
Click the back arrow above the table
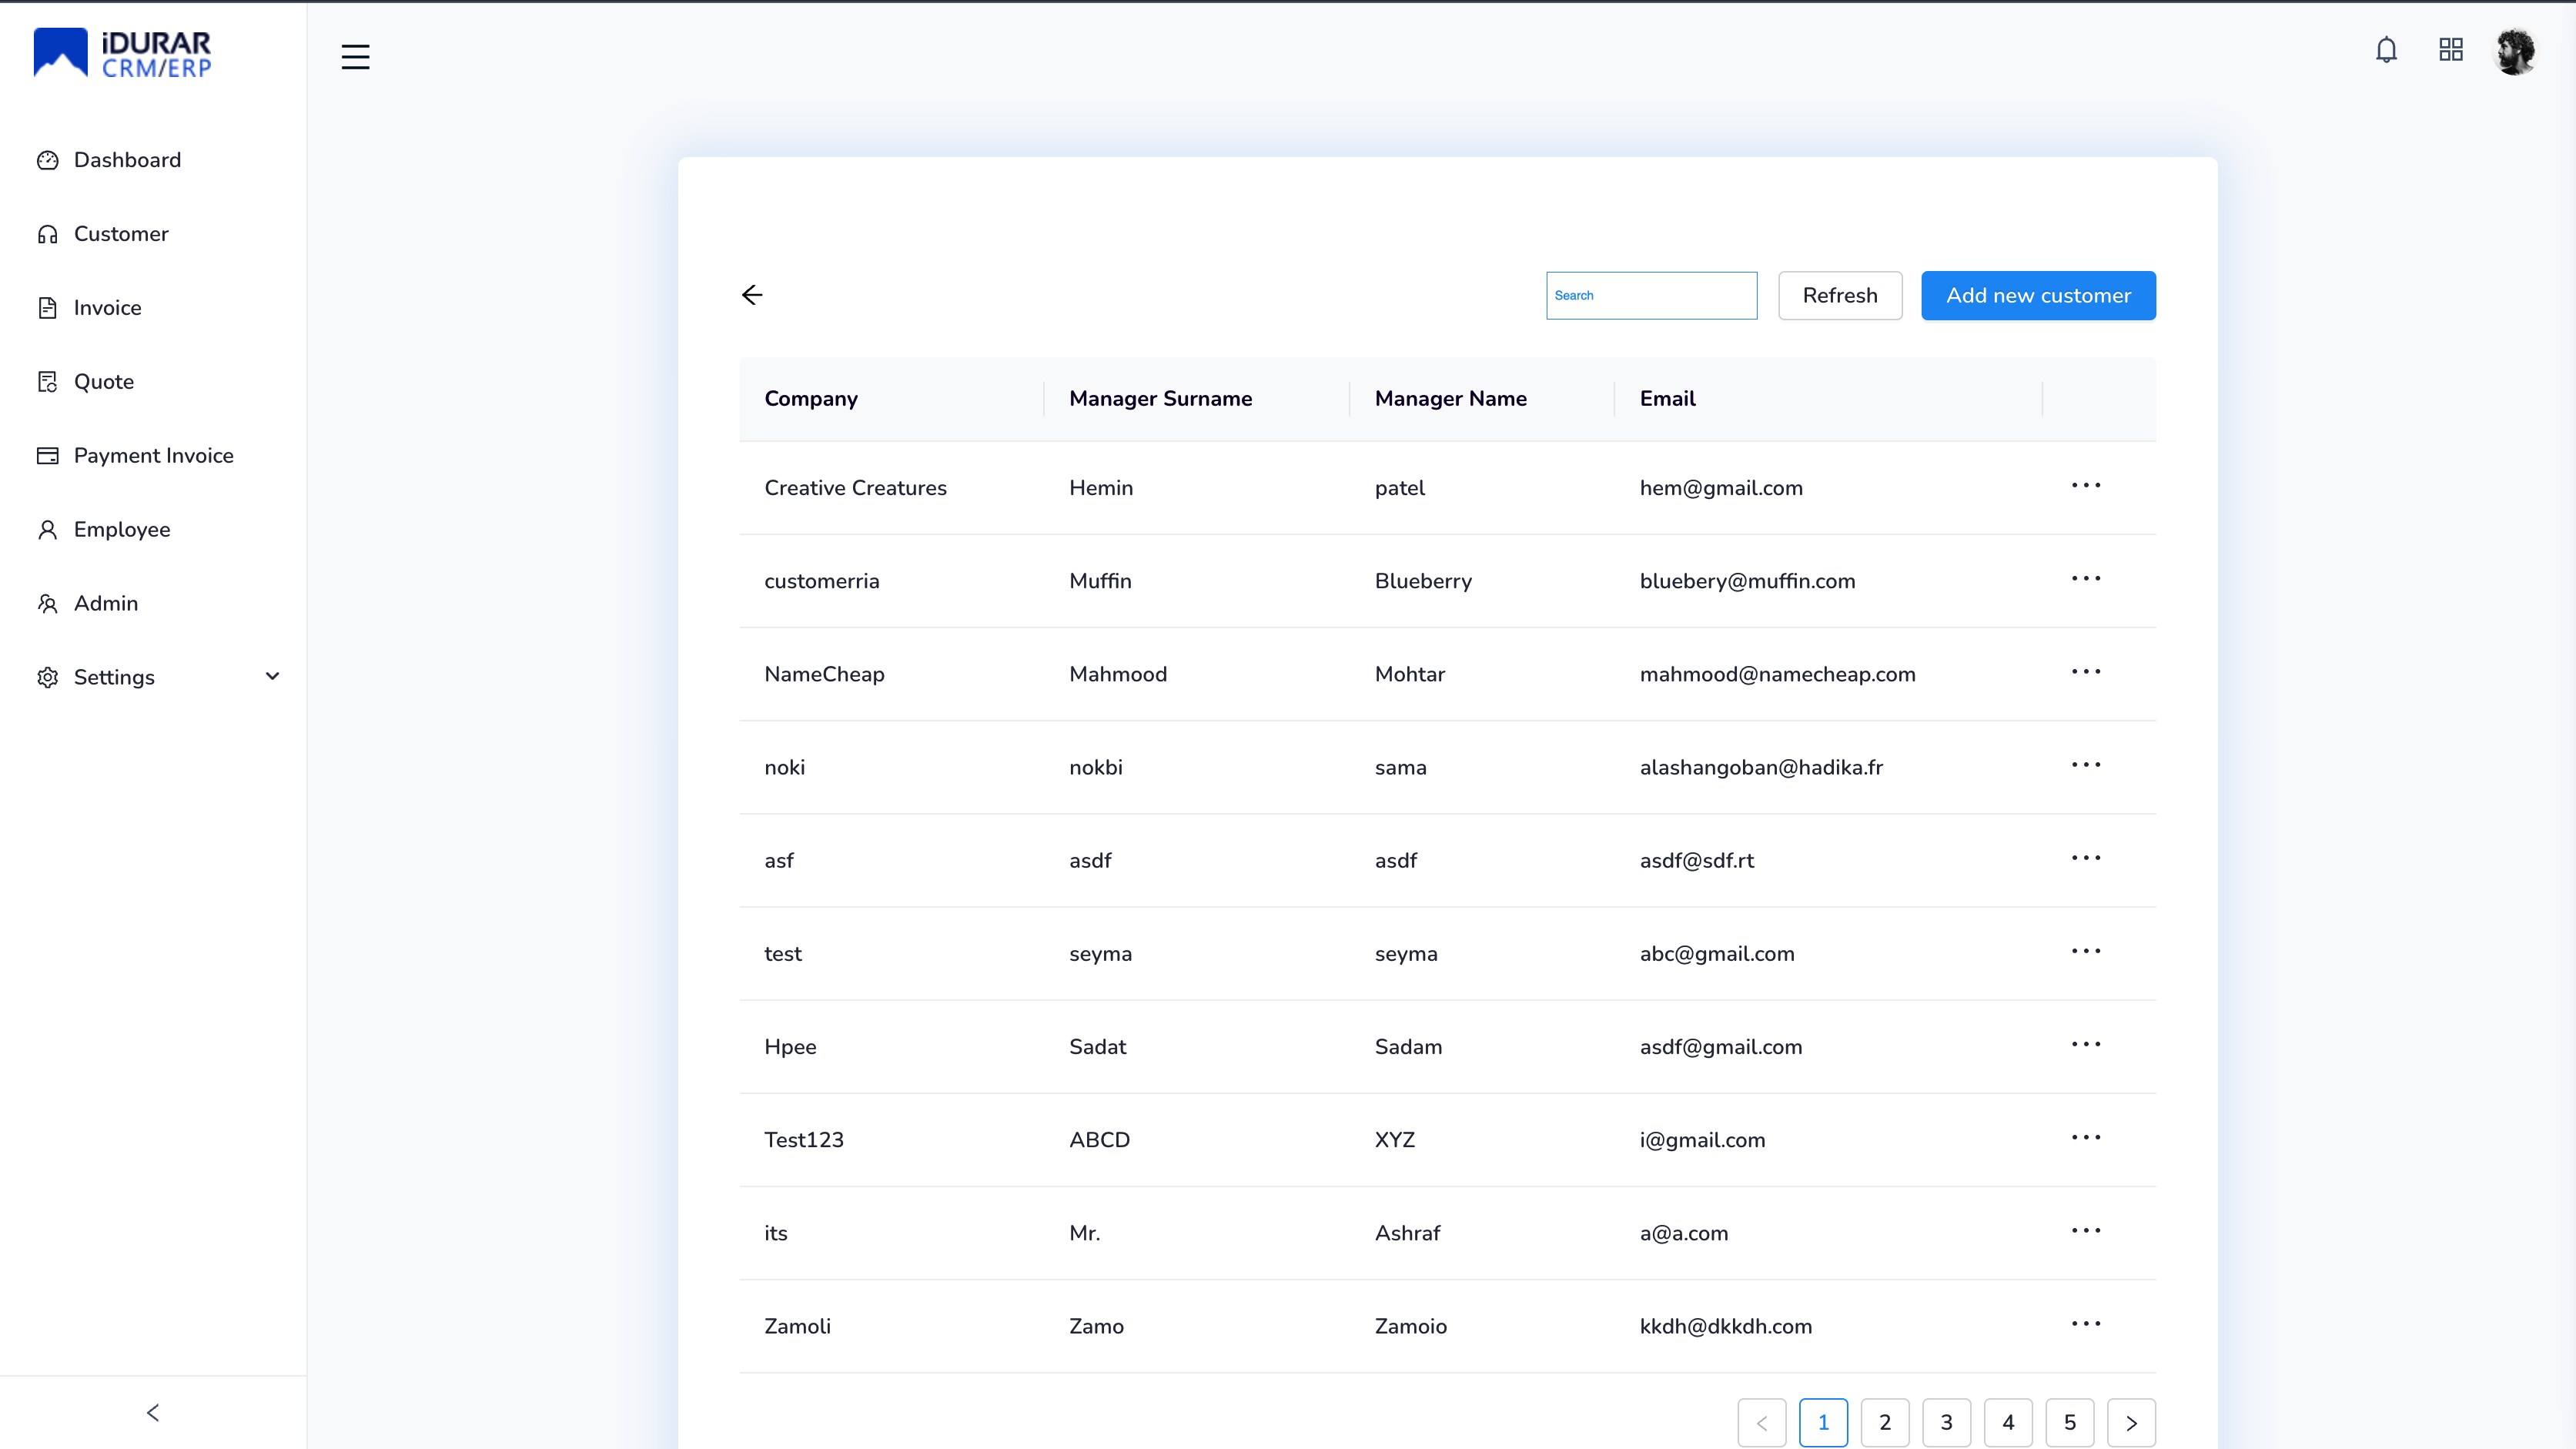pyautogui.click(x=752, y=295)
